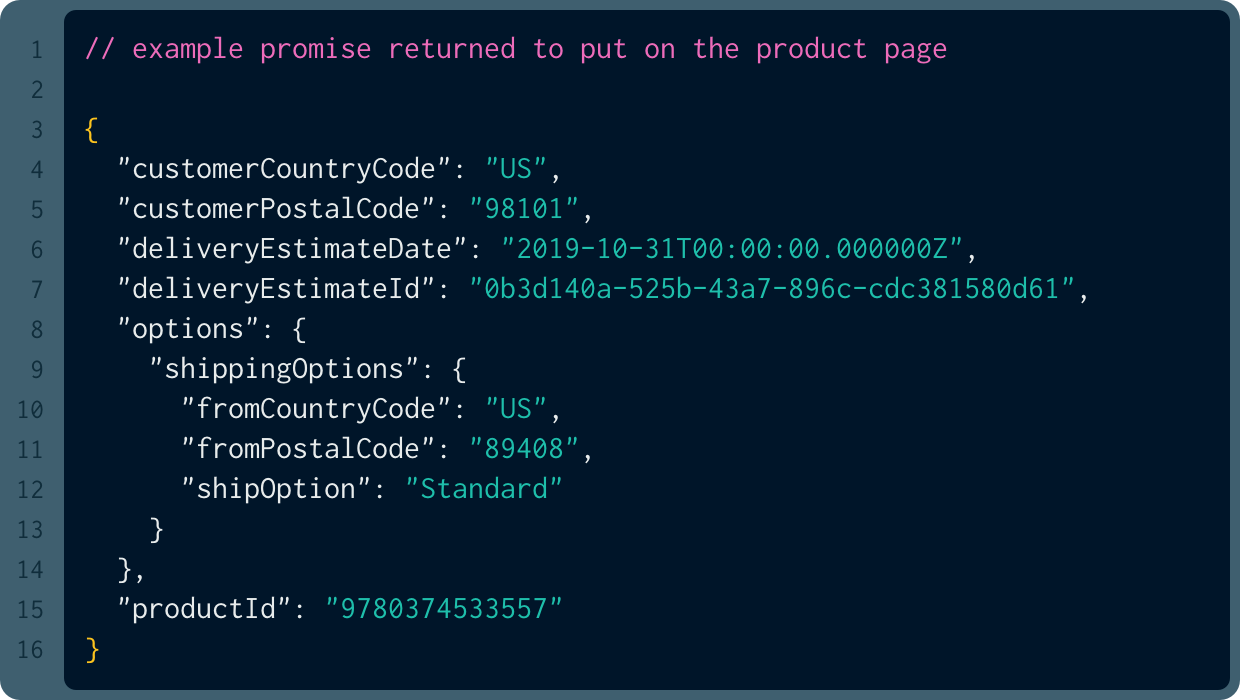Click the "89408" value
This screenshot has height=700, width=1240.
524,449
